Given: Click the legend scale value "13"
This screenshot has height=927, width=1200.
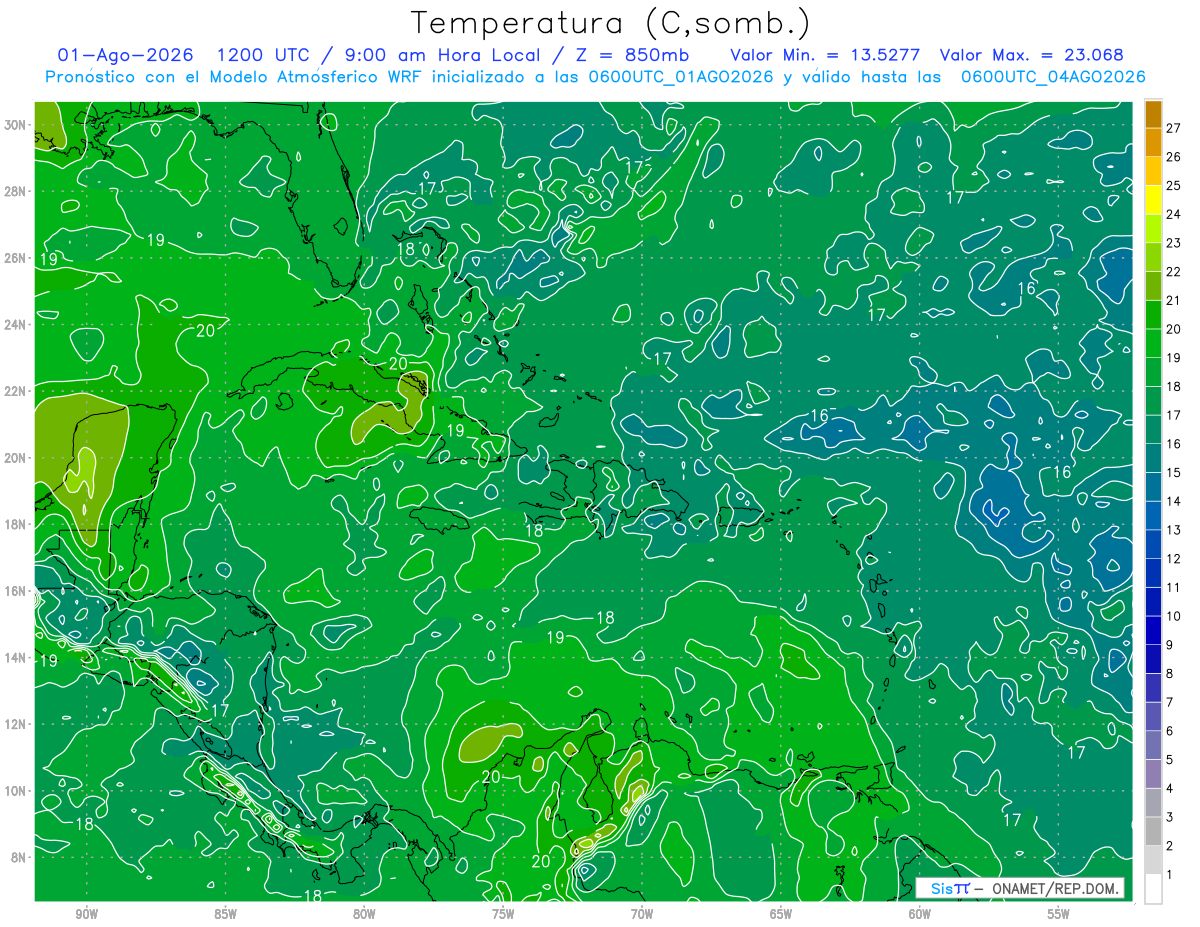Looking at the screenshot, I should tap(1174, 530).
